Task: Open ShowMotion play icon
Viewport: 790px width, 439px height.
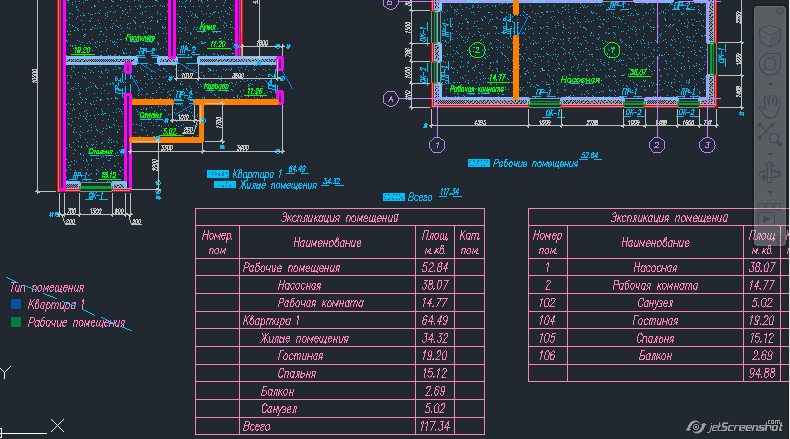Action: [768, 218]
